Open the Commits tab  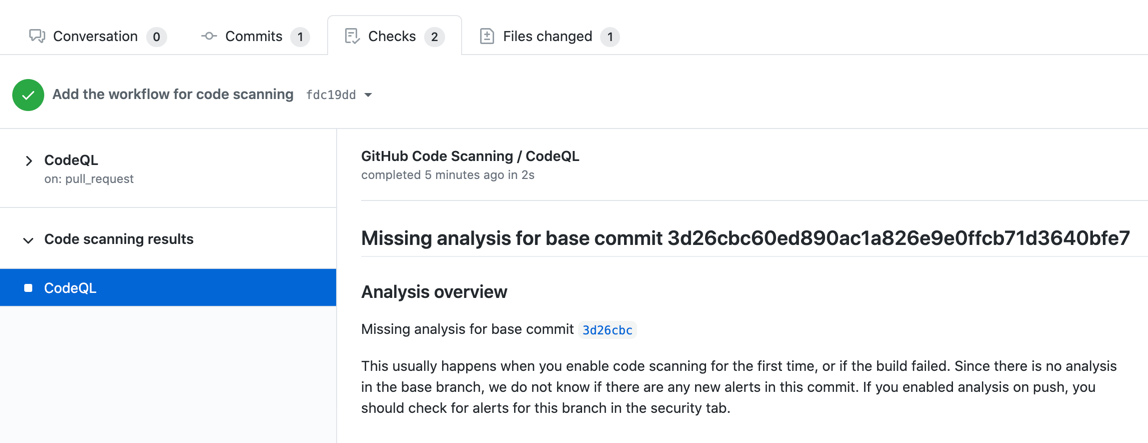(x=253, y=36)
